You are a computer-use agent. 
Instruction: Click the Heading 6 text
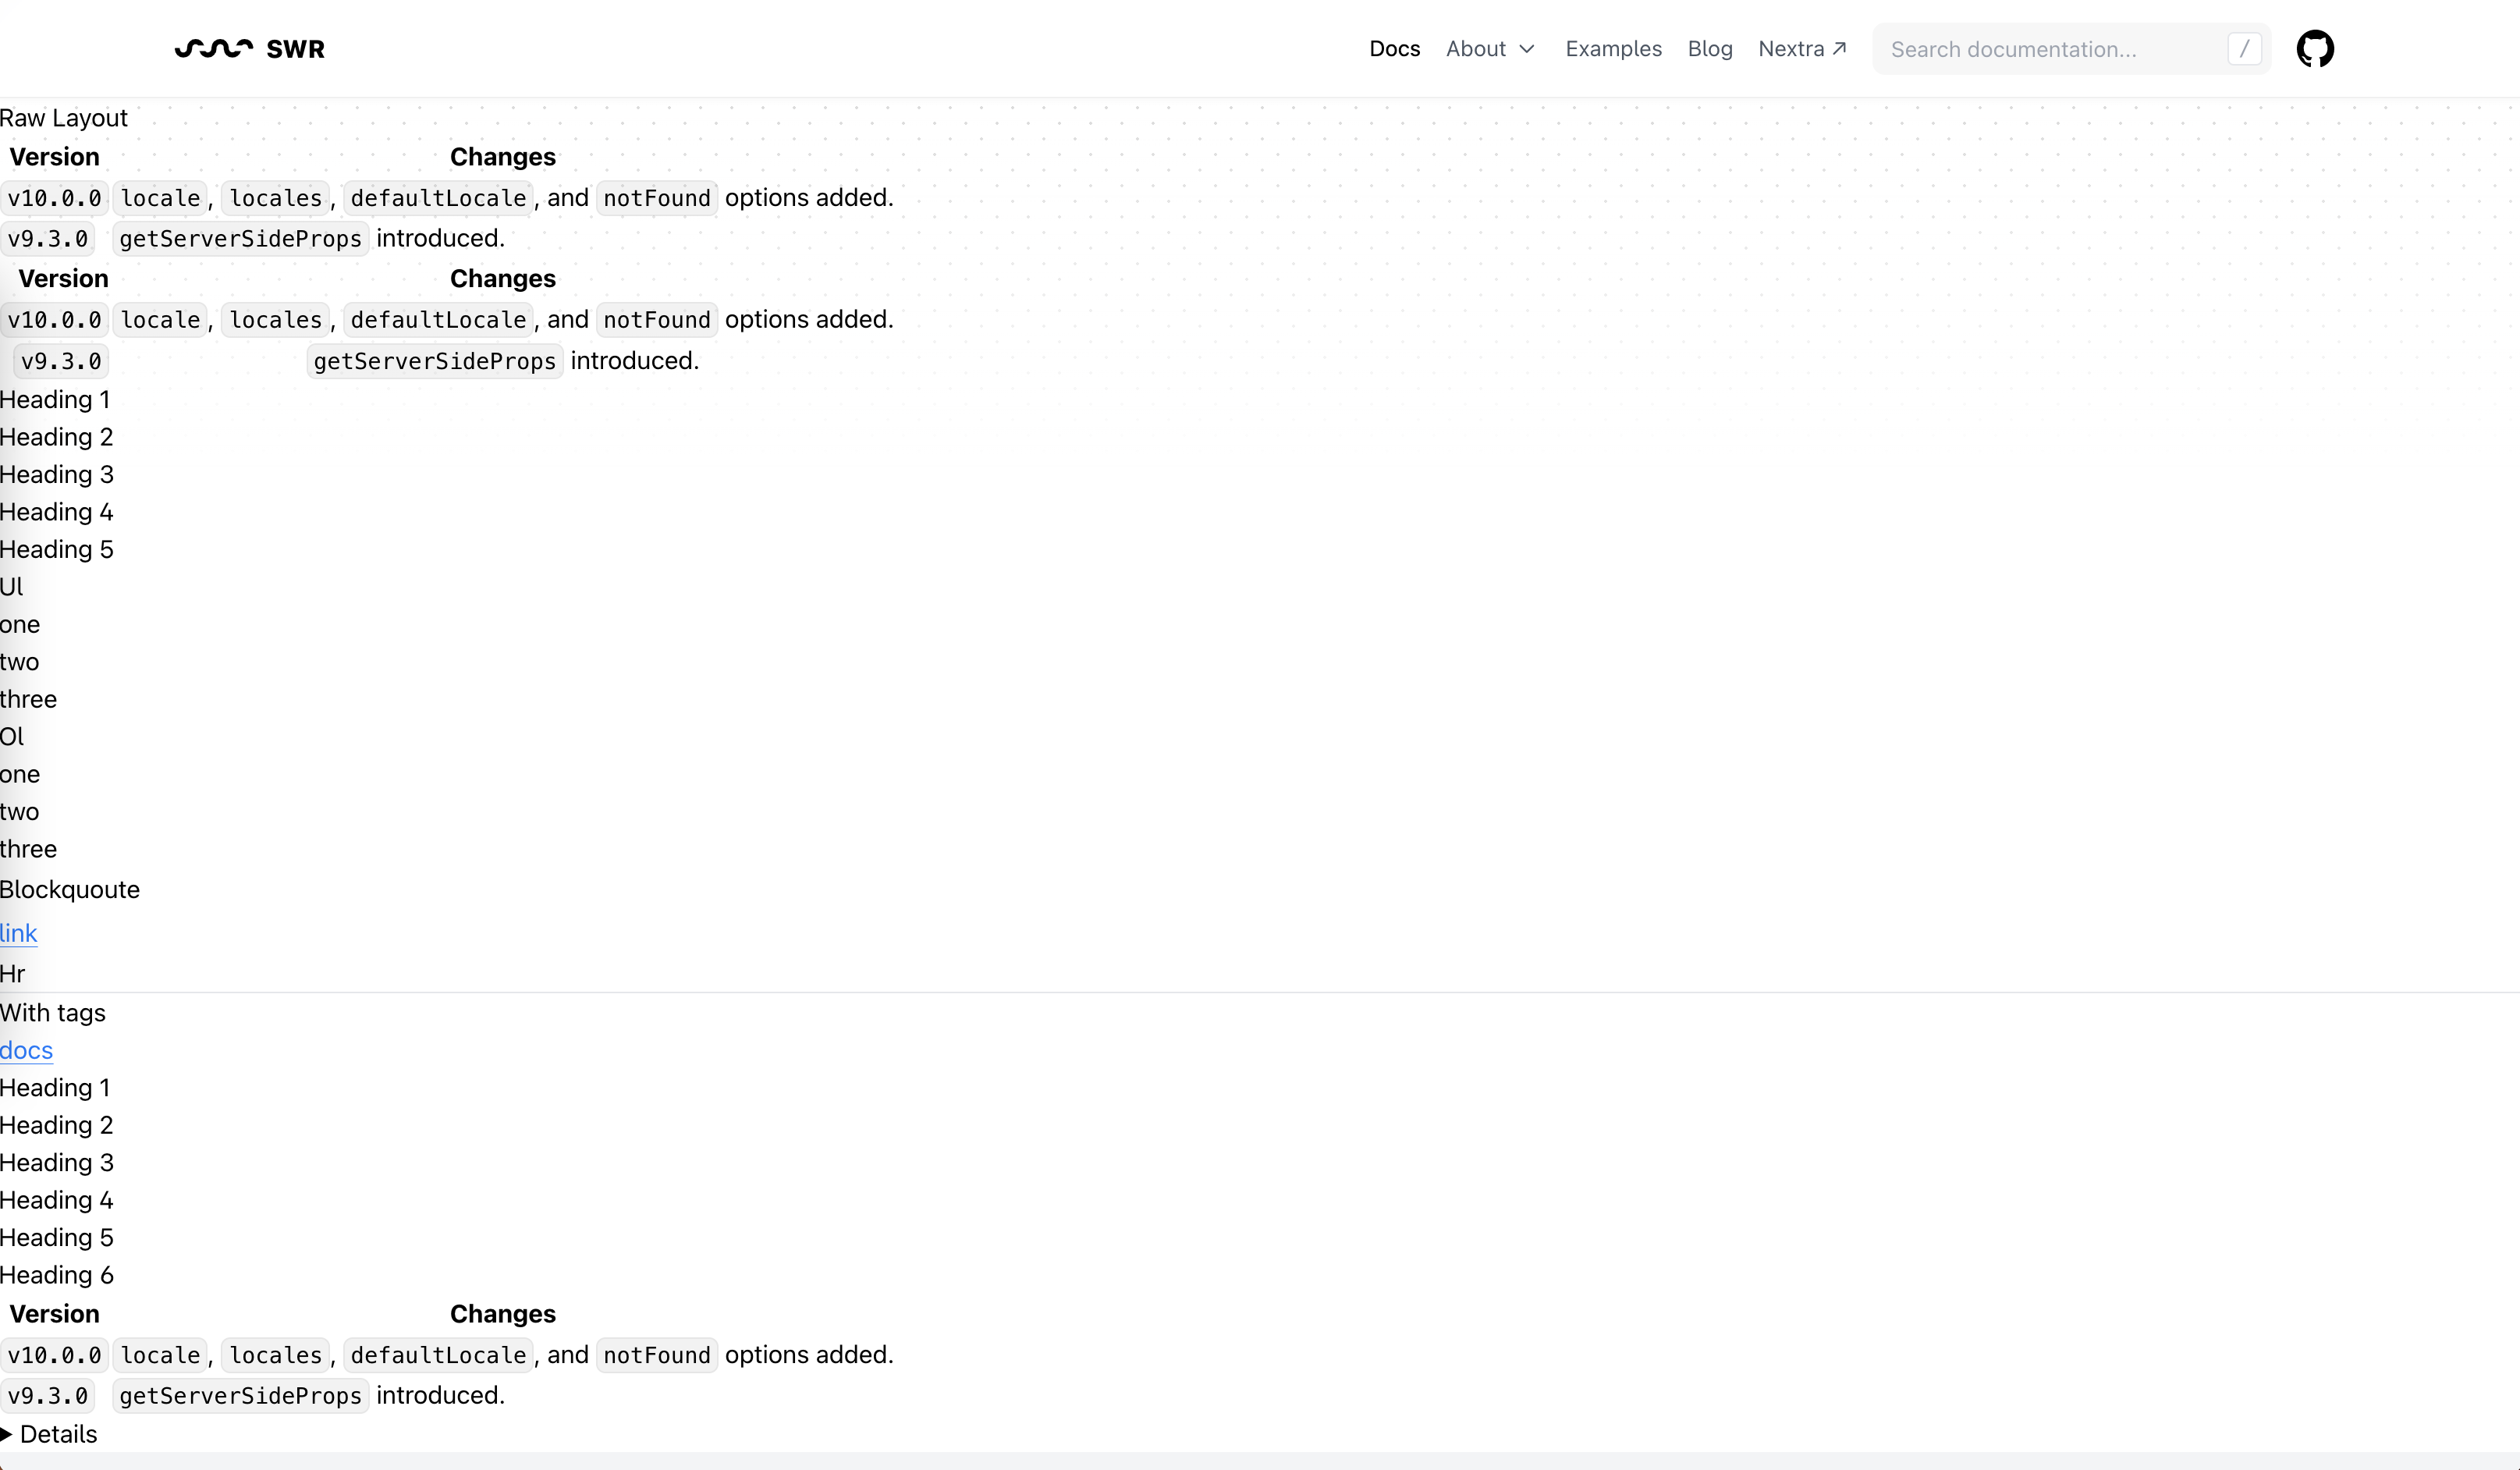point(57,1275)
